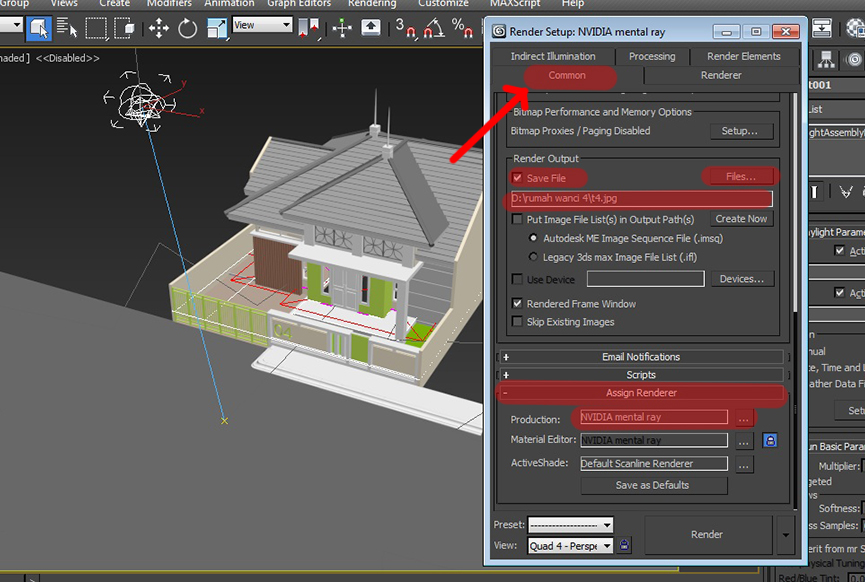Choose Production renderer with ... button

coord(744,418)
